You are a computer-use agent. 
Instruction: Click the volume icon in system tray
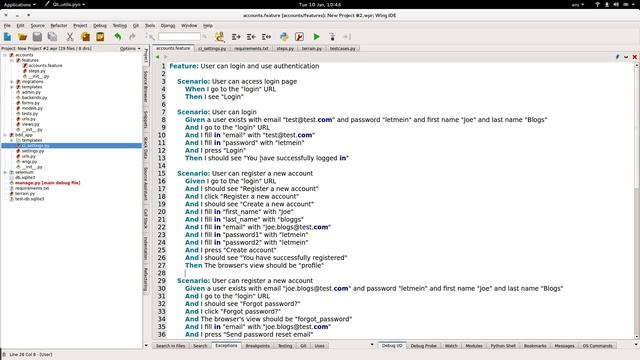click(616, 4)
